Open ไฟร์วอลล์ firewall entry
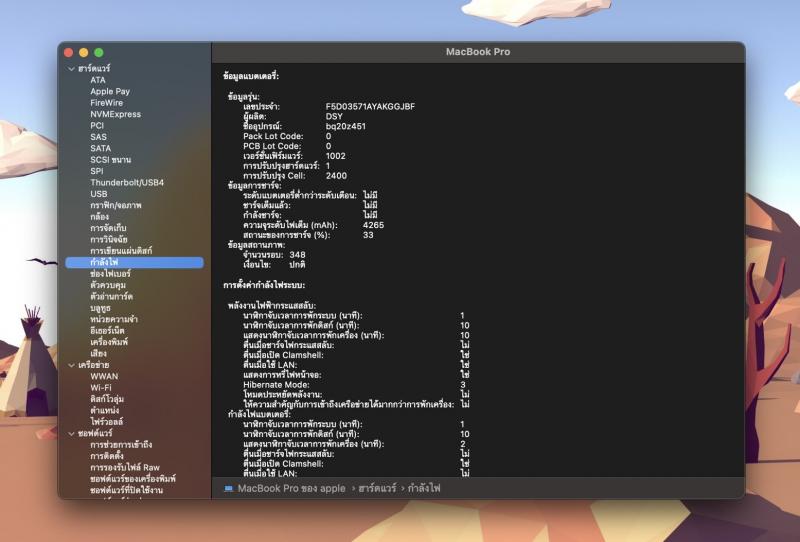The width and height of the screenshot is (800, 542). [x=107, y=422]
